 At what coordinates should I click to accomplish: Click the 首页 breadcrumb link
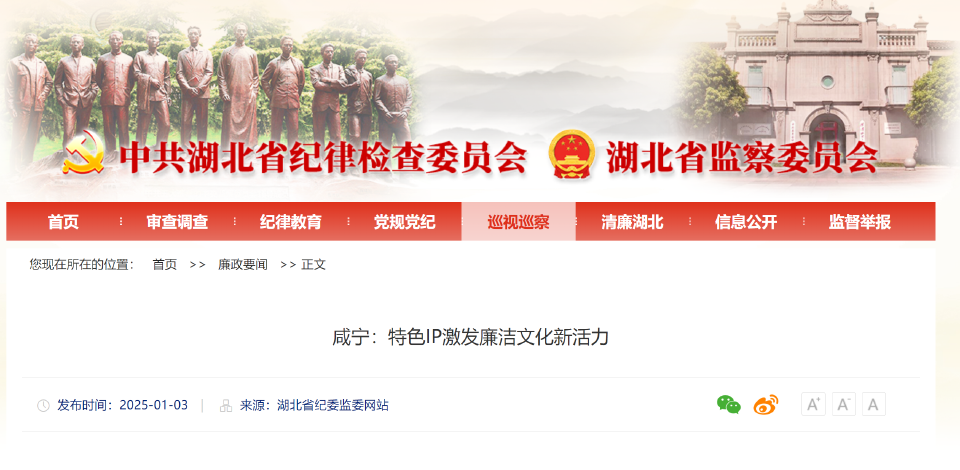pyautogui.click(x=165, y=265)
